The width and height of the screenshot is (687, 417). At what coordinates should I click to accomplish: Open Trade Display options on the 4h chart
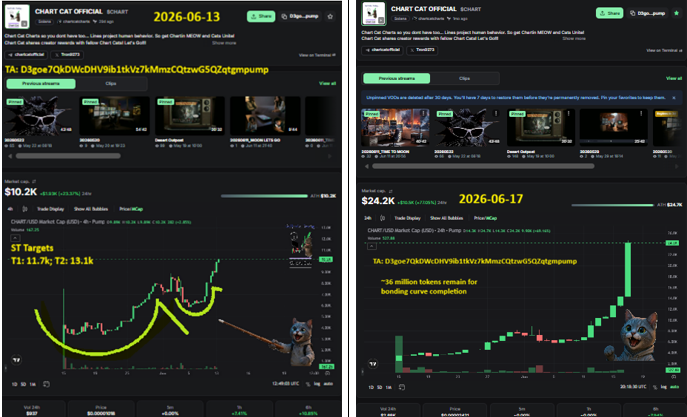(50, 209)
